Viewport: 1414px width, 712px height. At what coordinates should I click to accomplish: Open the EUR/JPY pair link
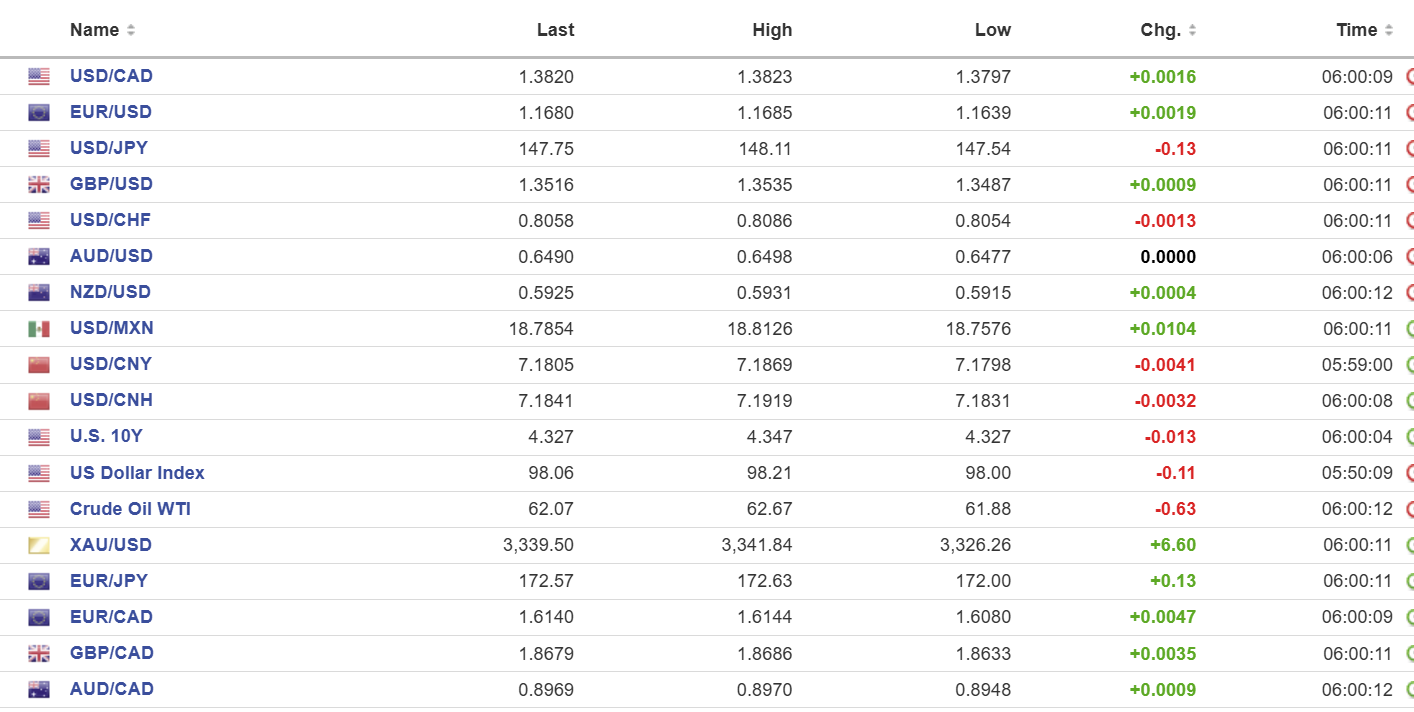click(109, 581)
